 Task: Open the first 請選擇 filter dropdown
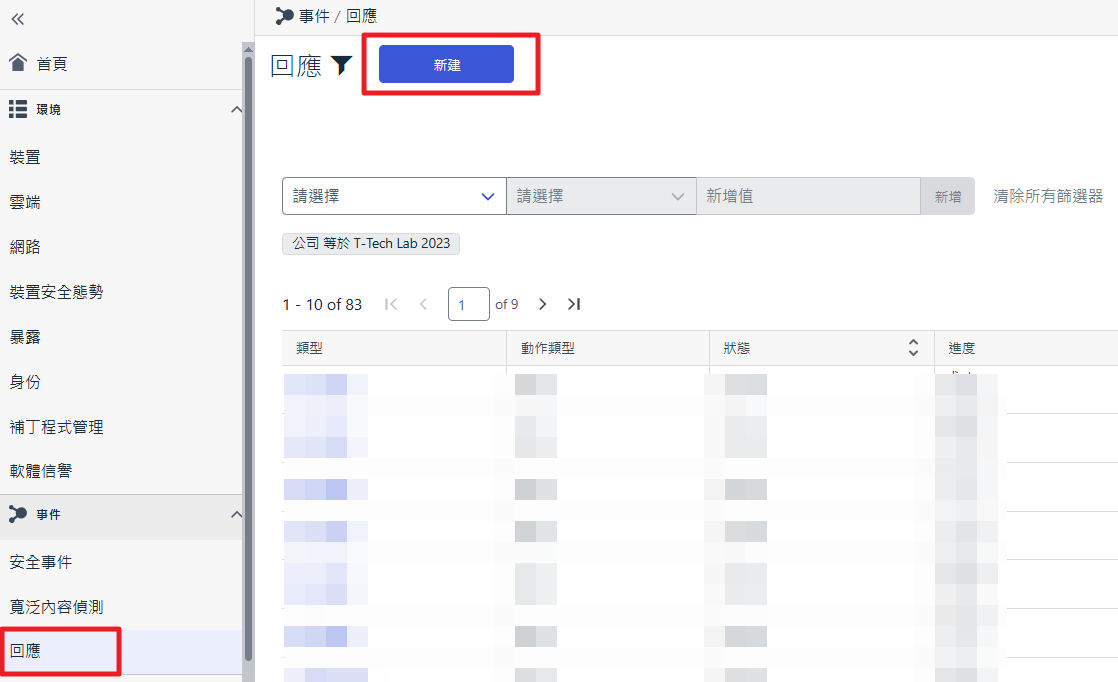pos(394,196)
